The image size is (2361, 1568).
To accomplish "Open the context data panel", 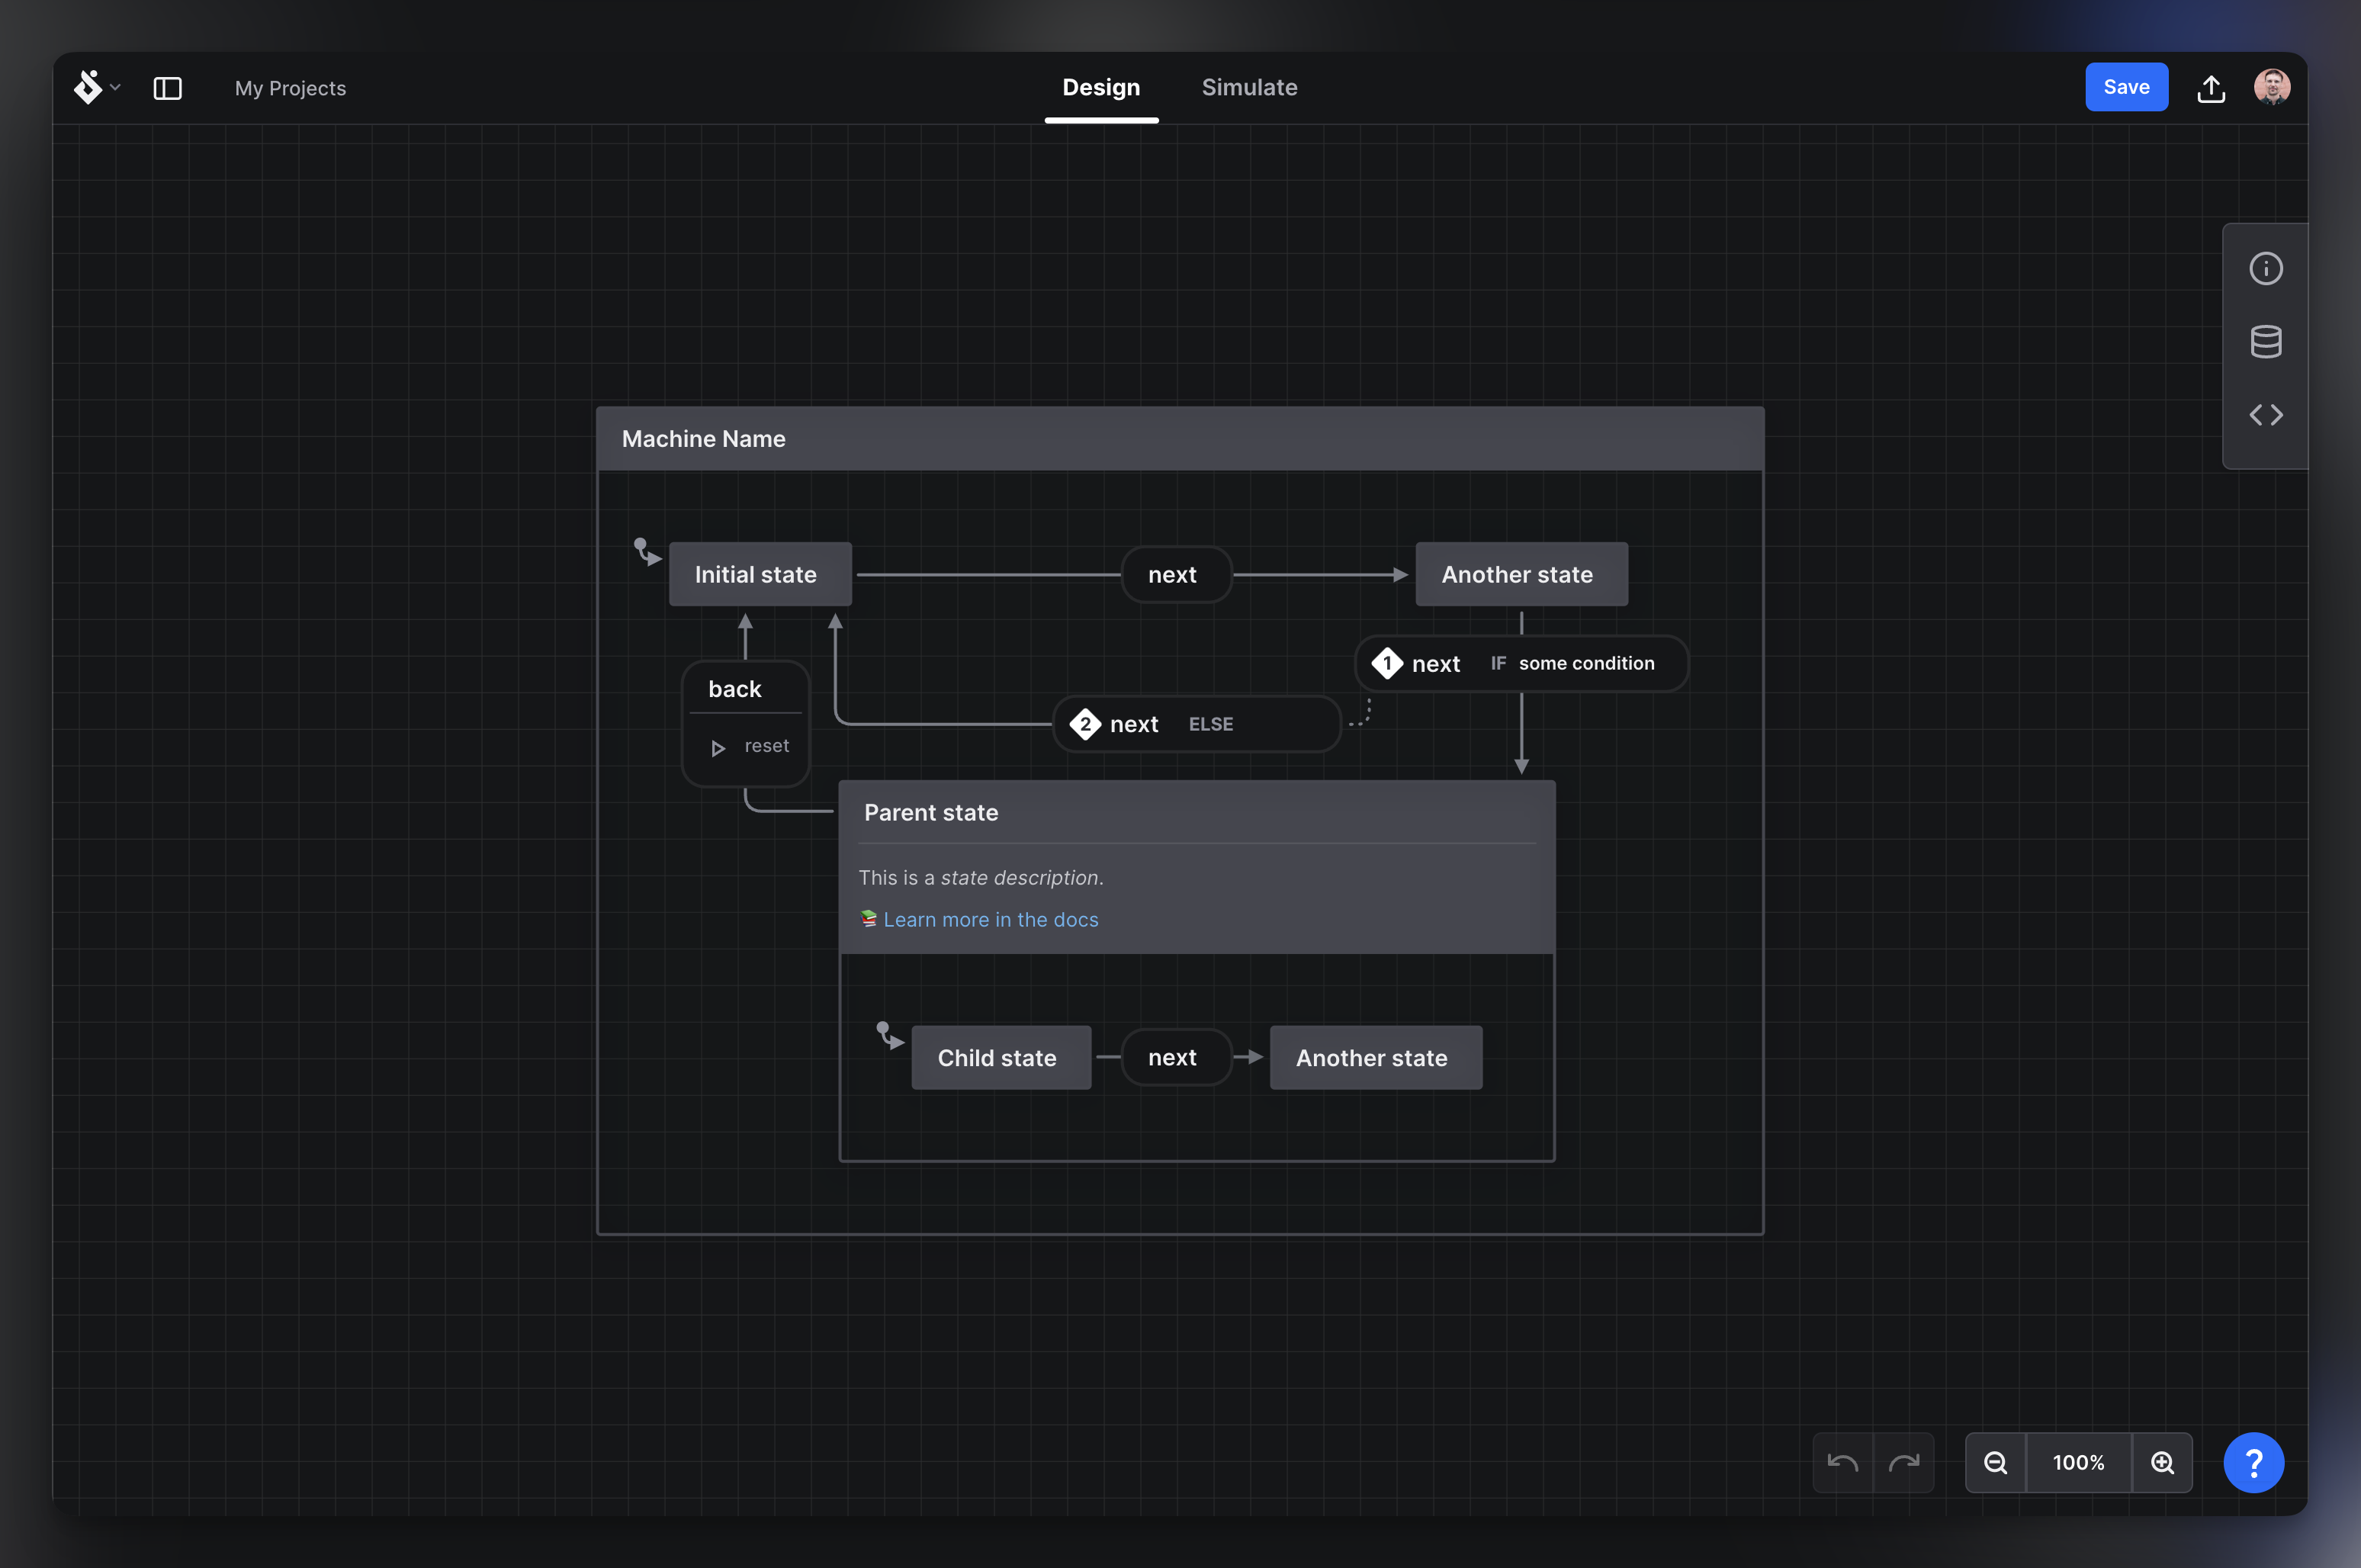I will tap(2266, 341).
